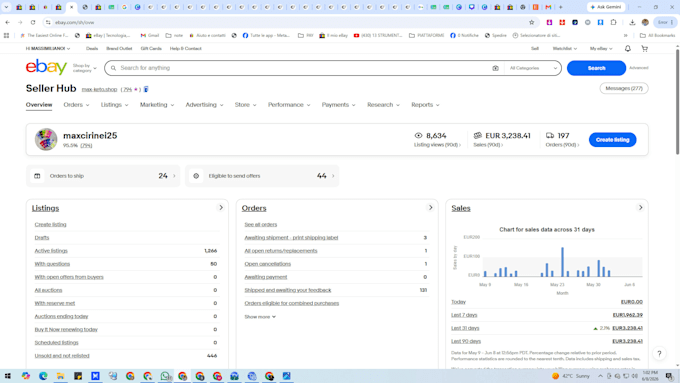Screen dimensions: 680x383
Task: Expand the Marketing menu
Action: (157, 105)
